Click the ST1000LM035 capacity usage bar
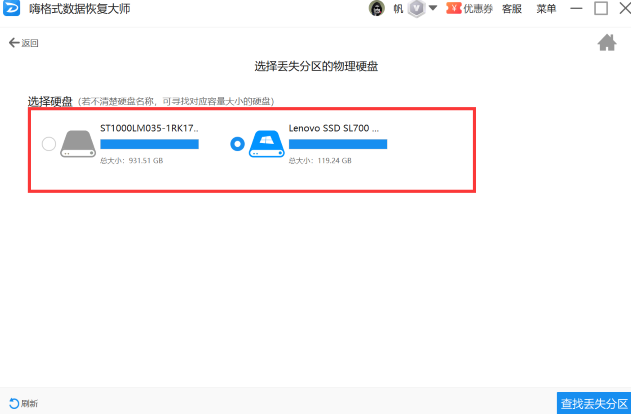 (149, 144)
